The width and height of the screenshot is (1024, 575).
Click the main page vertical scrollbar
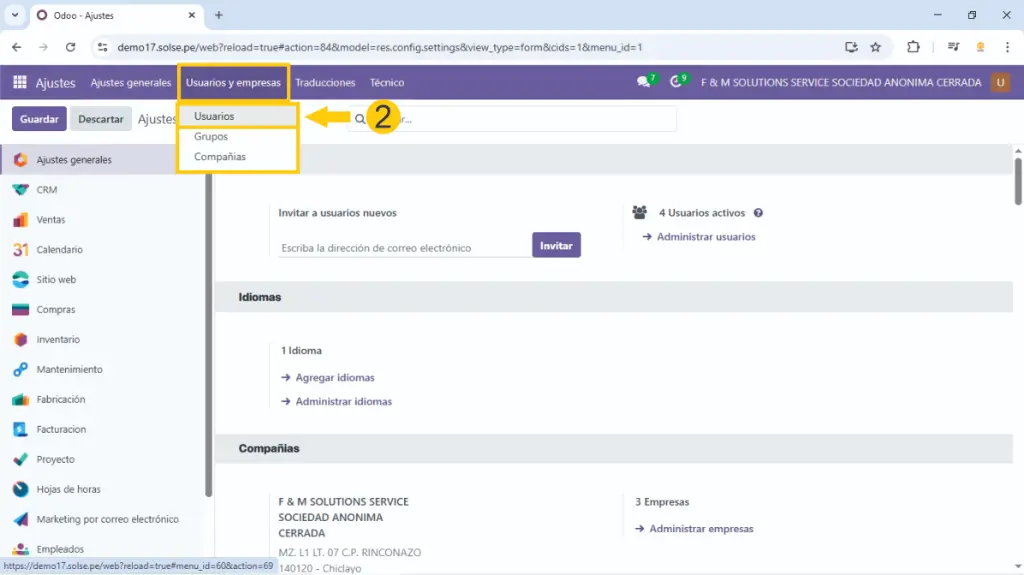coord(1018,180)
